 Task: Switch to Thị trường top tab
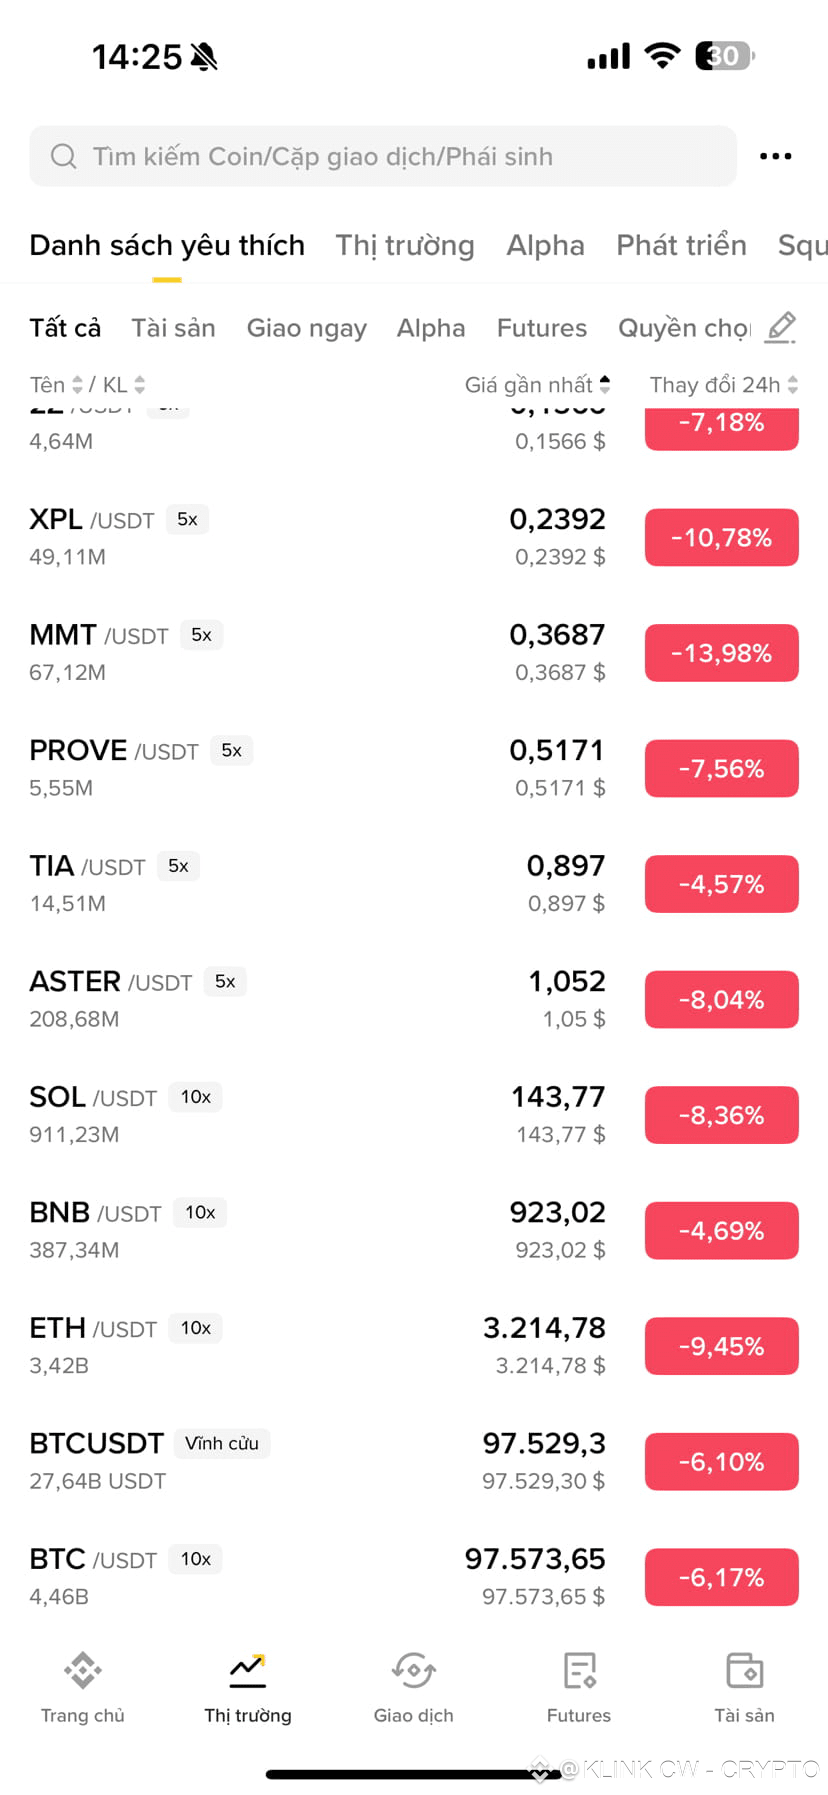405,245
